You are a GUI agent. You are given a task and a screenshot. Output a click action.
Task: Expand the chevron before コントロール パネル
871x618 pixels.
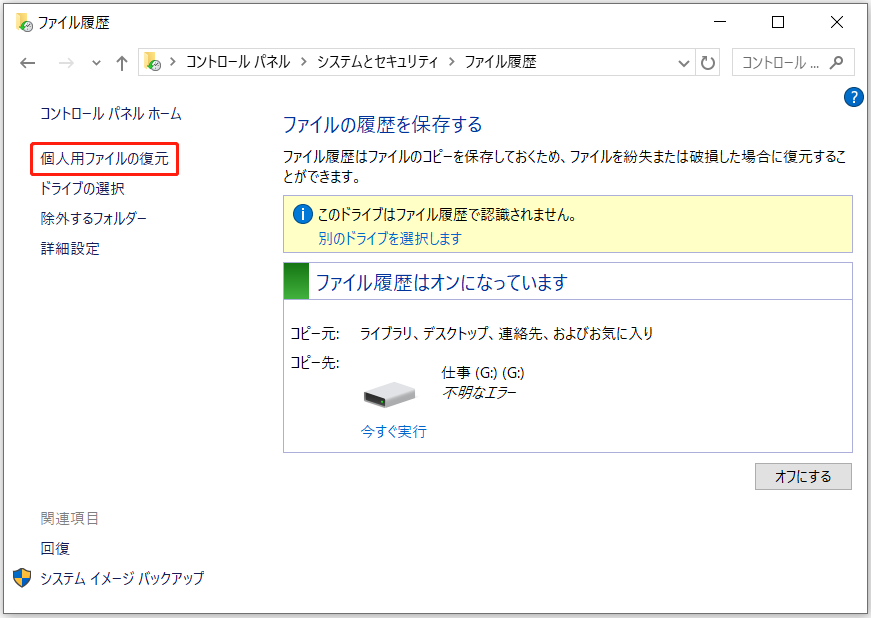coord(173,62)
